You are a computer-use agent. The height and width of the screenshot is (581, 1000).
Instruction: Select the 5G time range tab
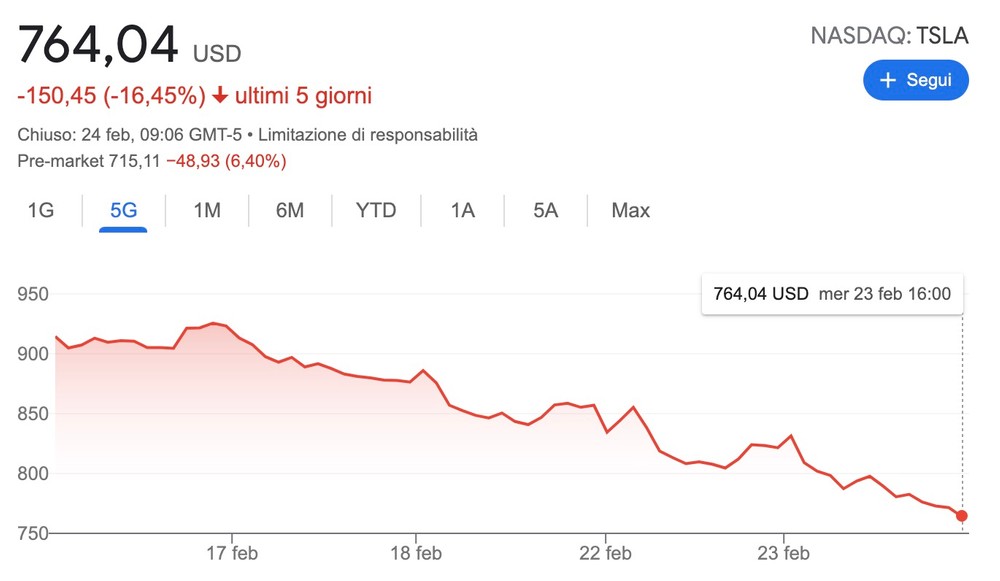tap(123, 210)
